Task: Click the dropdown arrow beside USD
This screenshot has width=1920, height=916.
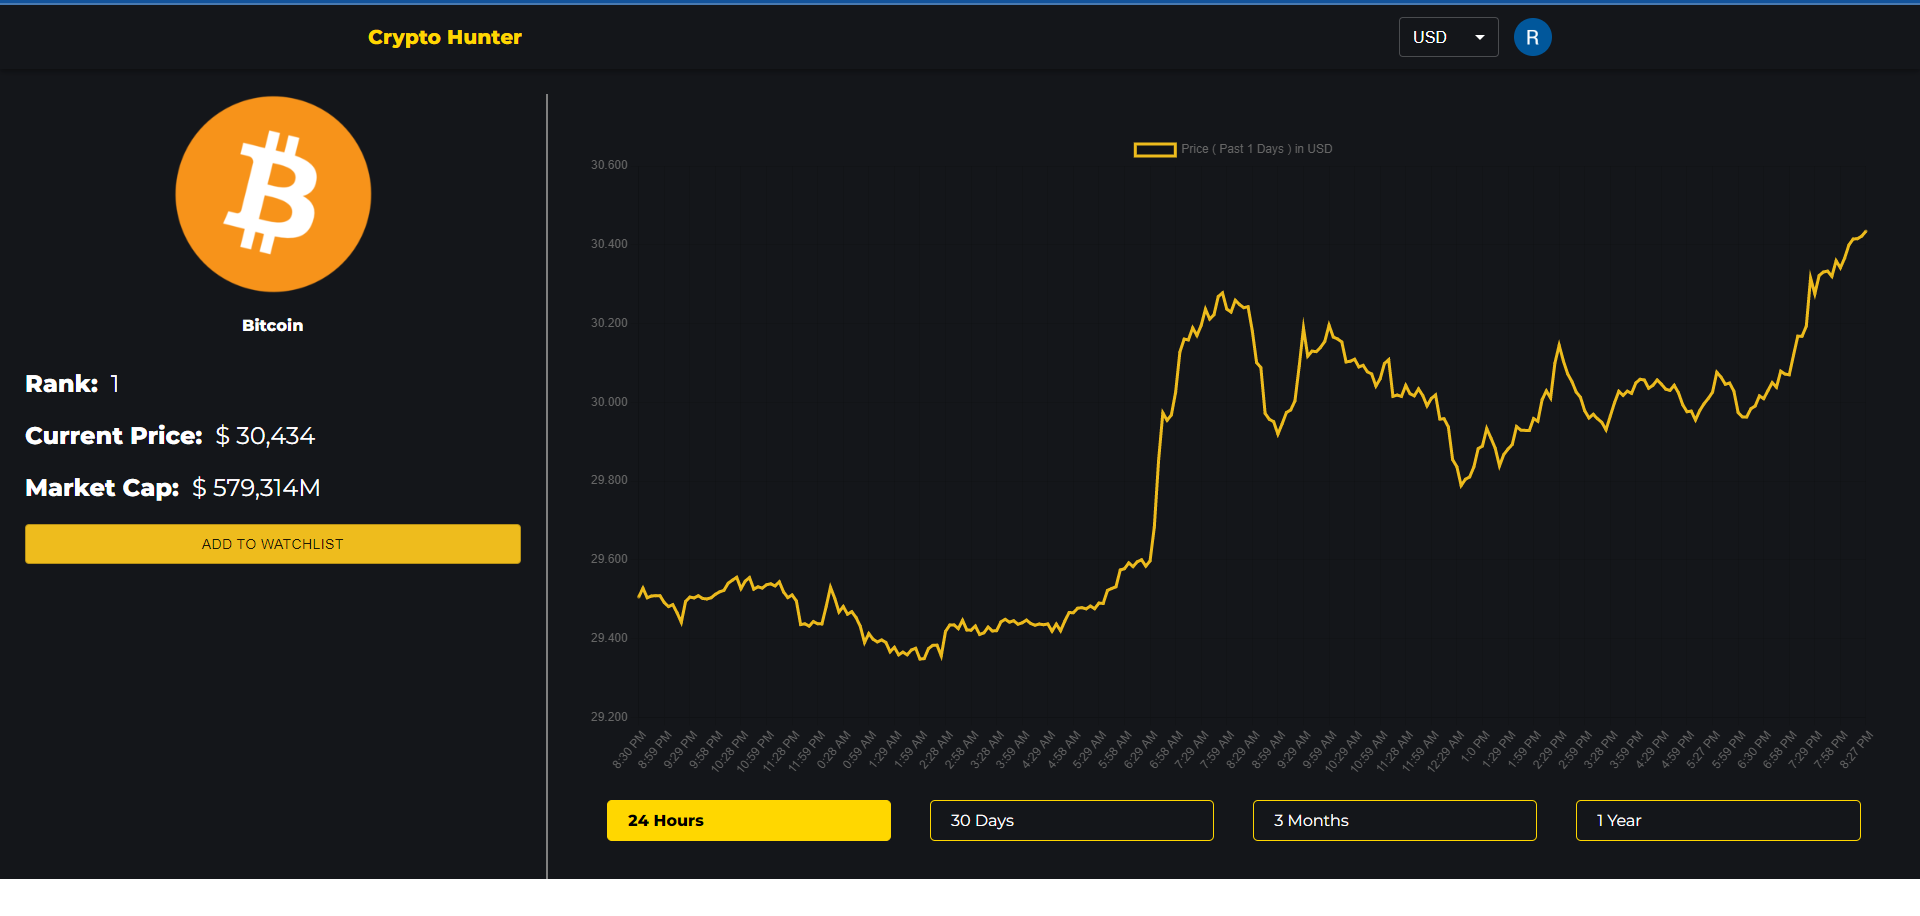Action: [x=1480, y=37]
